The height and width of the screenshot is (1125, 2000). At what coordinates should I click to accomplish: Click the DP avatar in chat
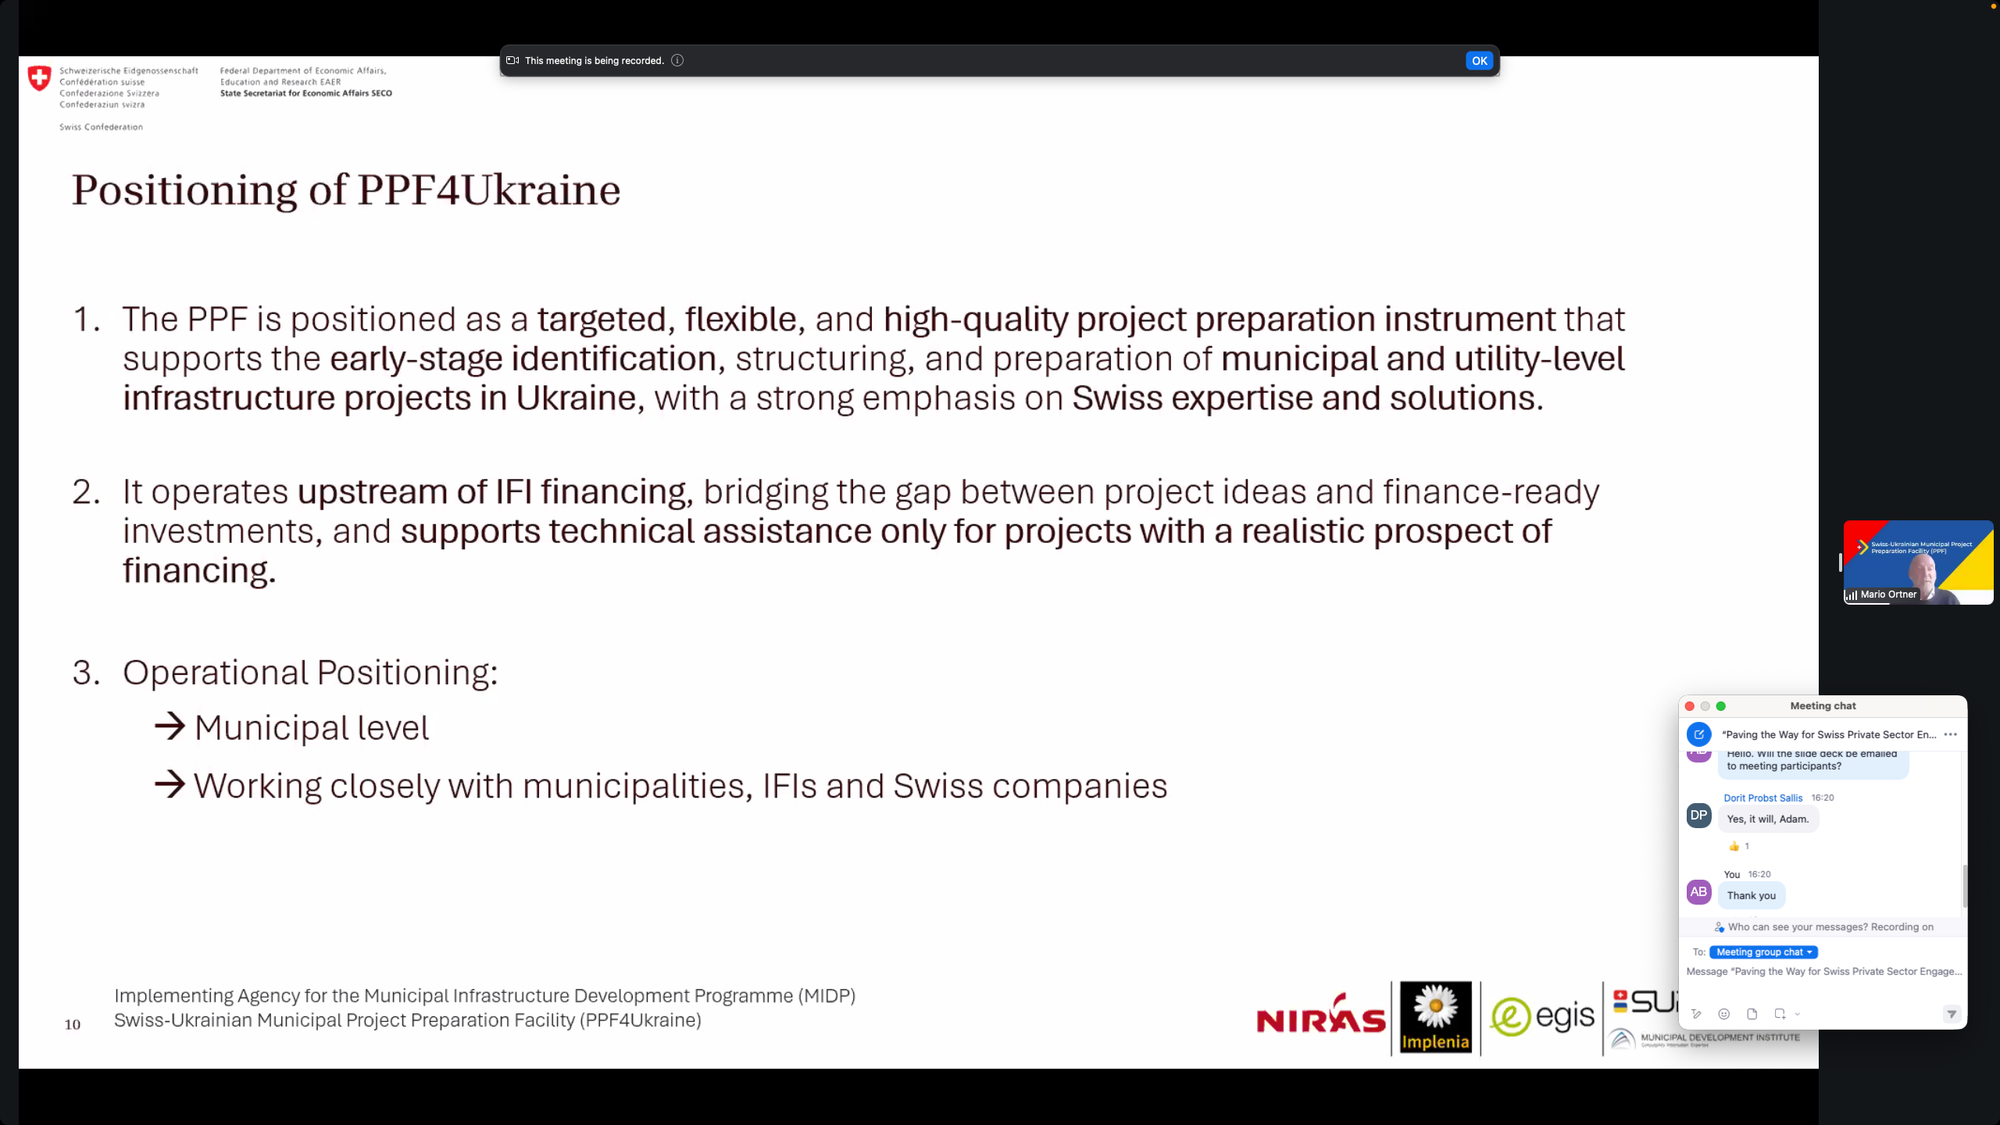[1698, 815]
